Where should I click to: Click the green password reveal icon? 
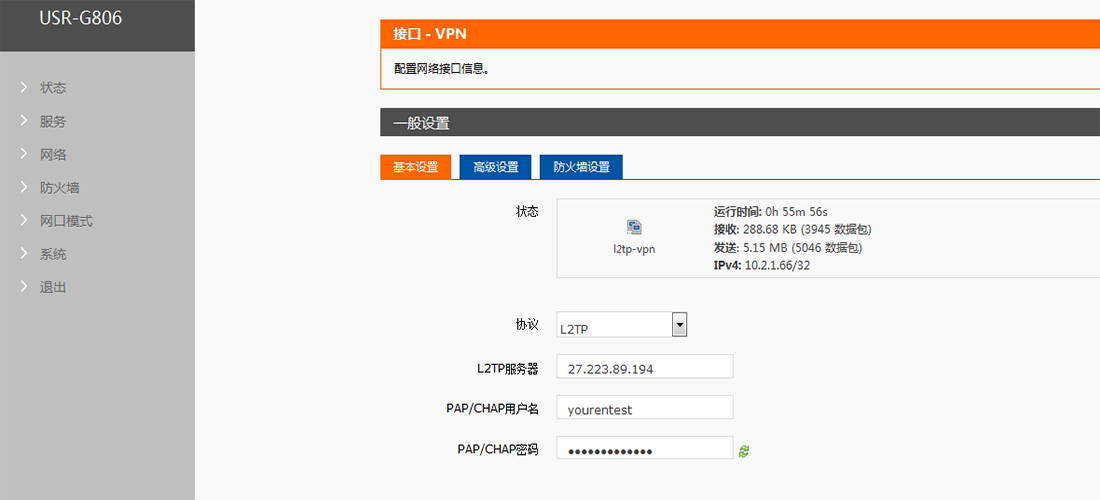(743, 451)
